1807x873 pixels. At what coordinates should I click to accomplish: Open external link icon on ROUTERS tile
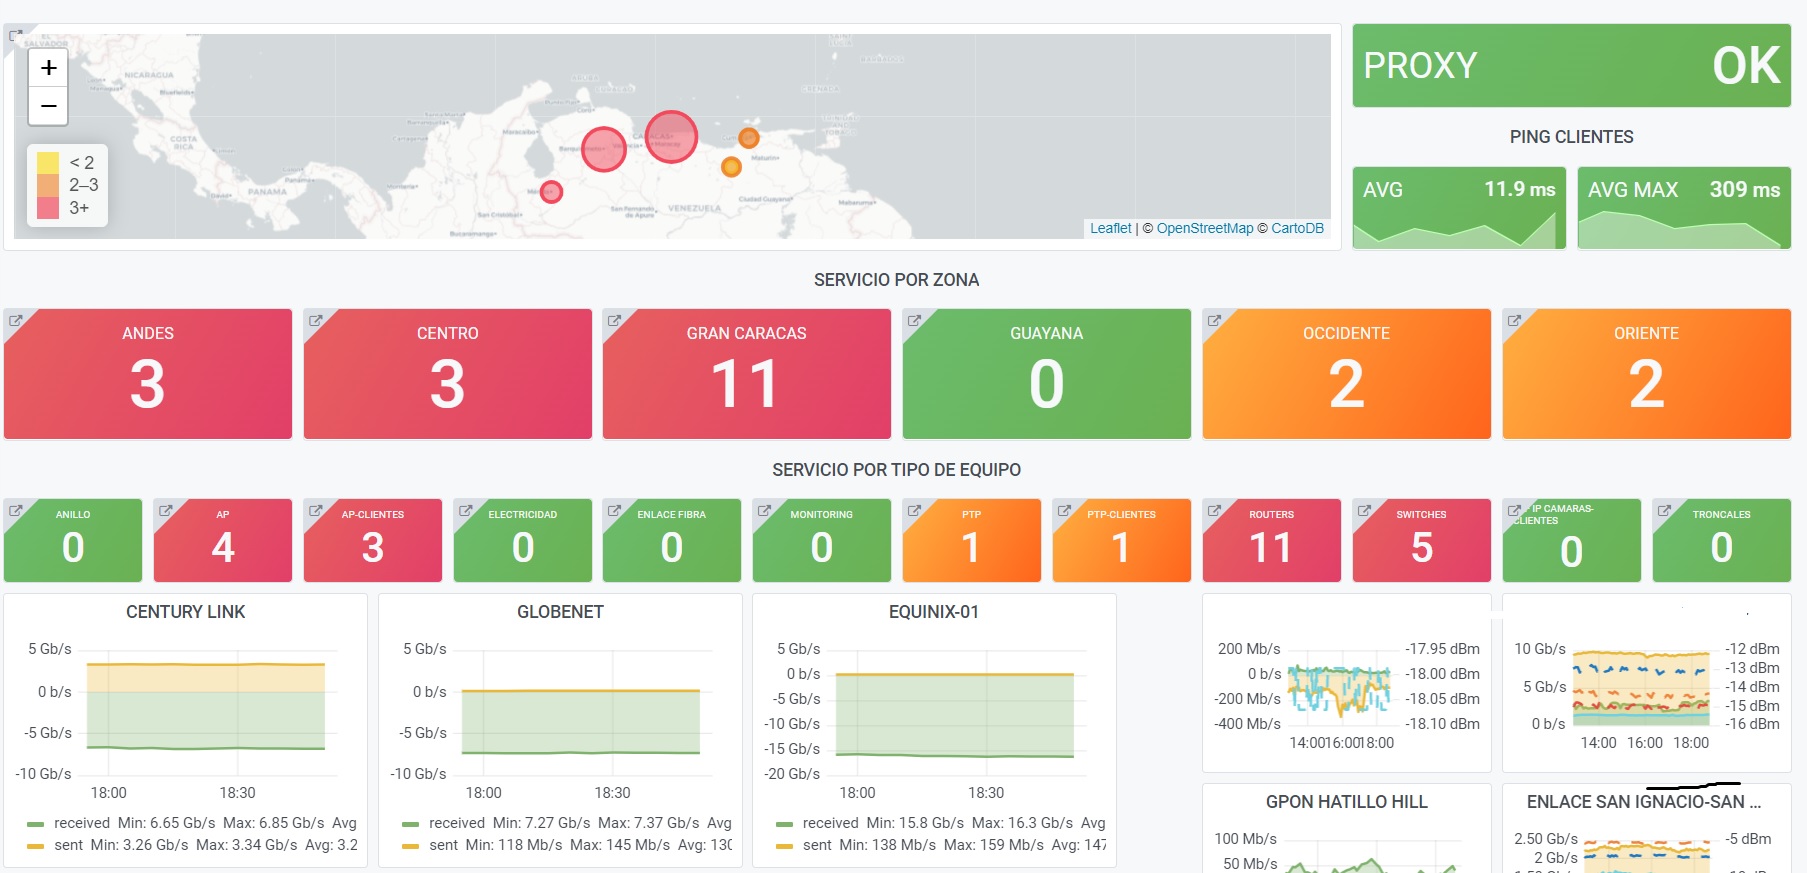click(1214, 511)
